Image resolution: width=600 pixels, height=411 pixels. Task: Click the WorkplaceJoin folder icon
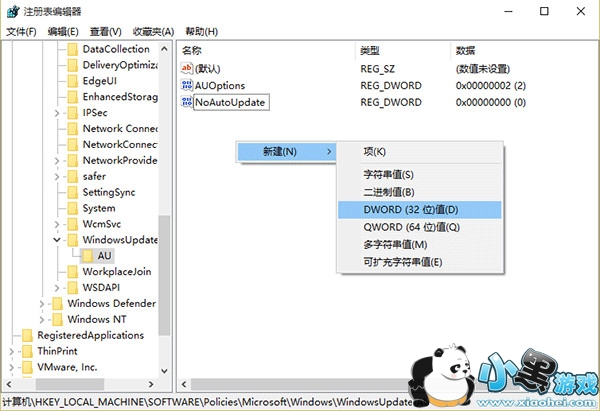[73, 272]
